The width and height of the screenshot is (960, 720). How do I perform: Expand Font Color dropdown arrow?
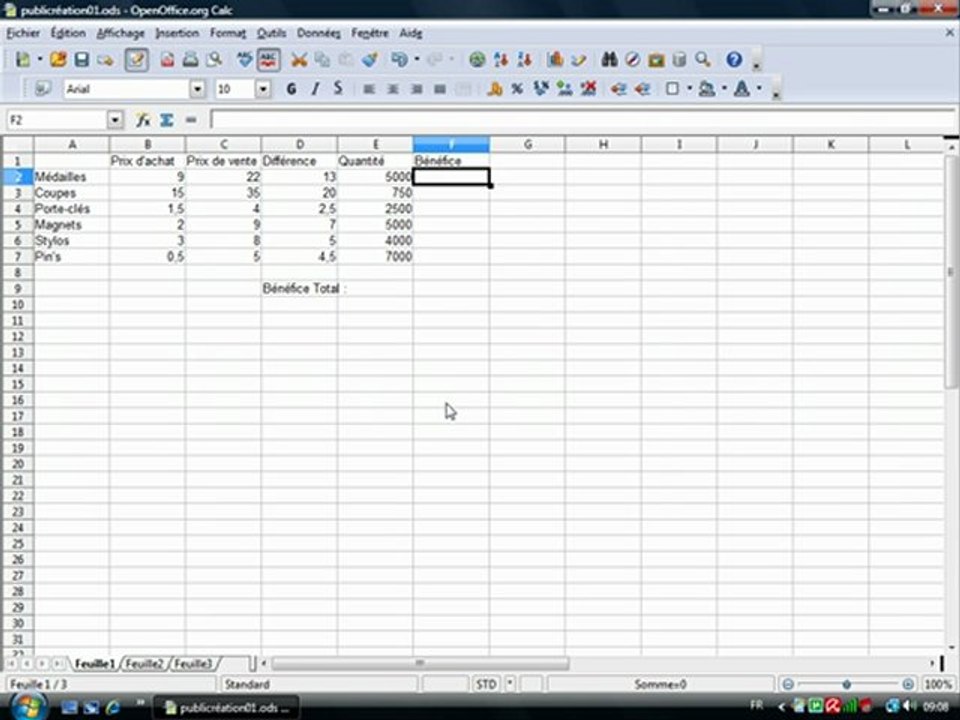pos(759,89)
